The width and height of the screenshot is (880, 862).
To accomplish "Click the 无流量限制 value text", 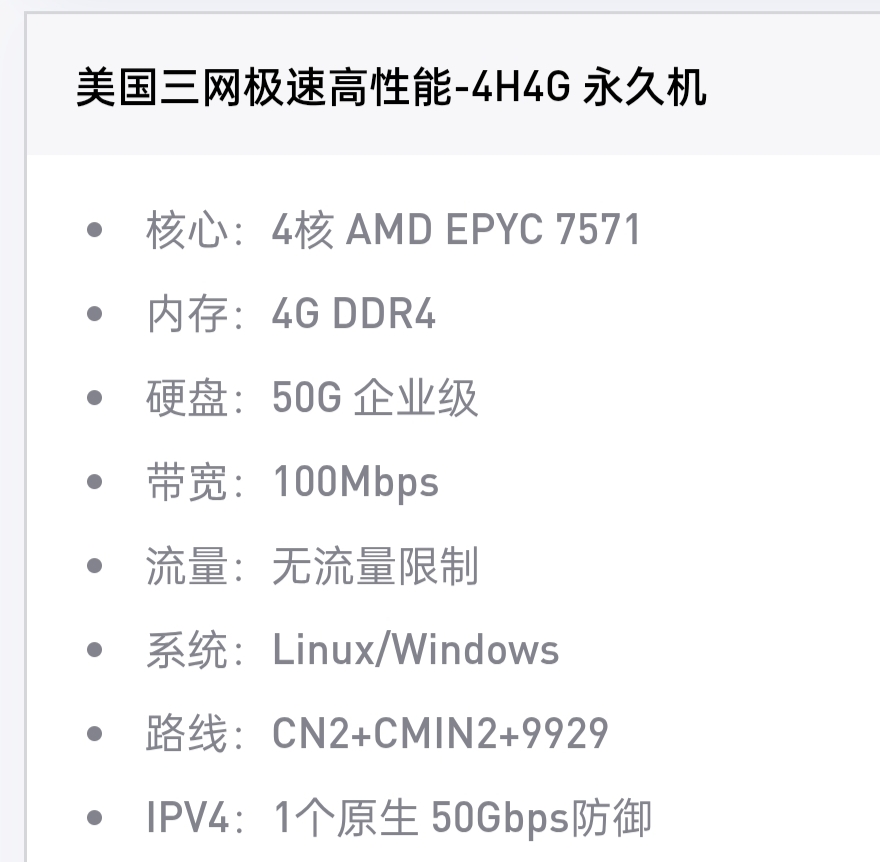I will (375, 567).
